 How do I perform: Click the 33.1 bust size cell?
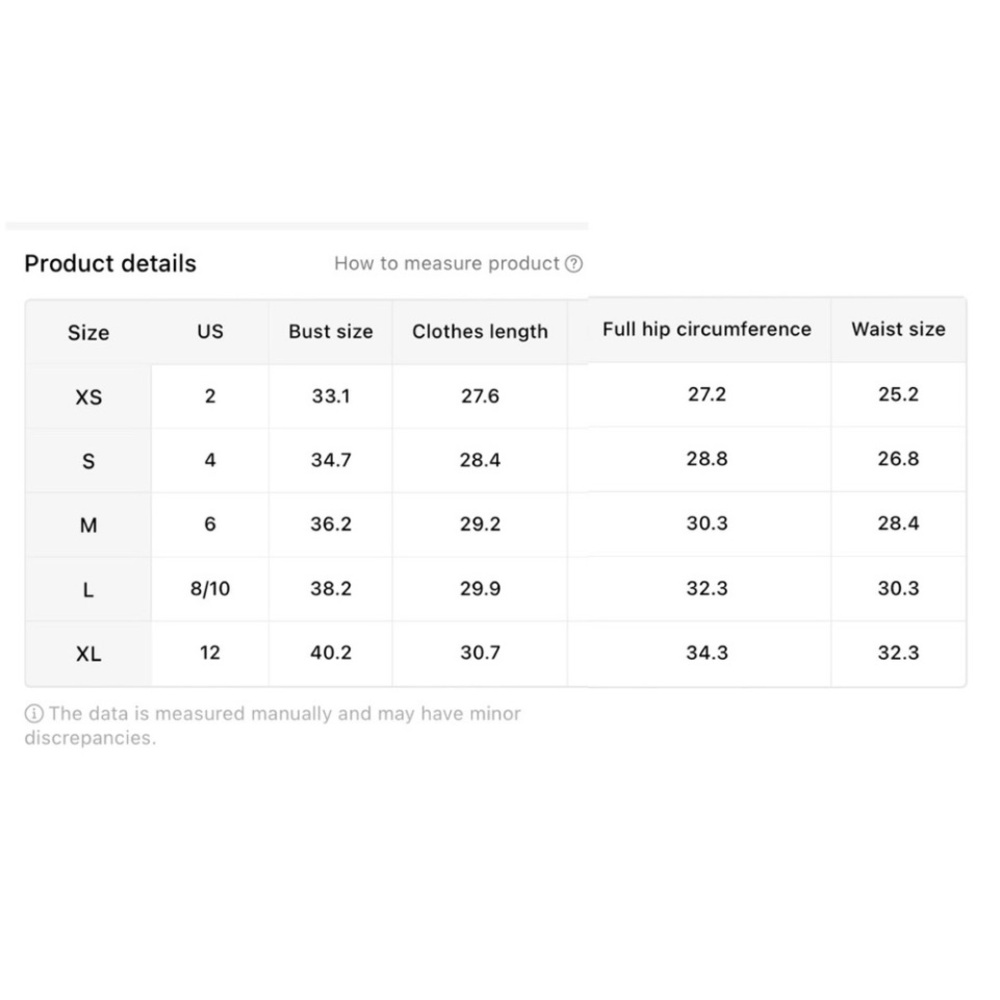330,396
